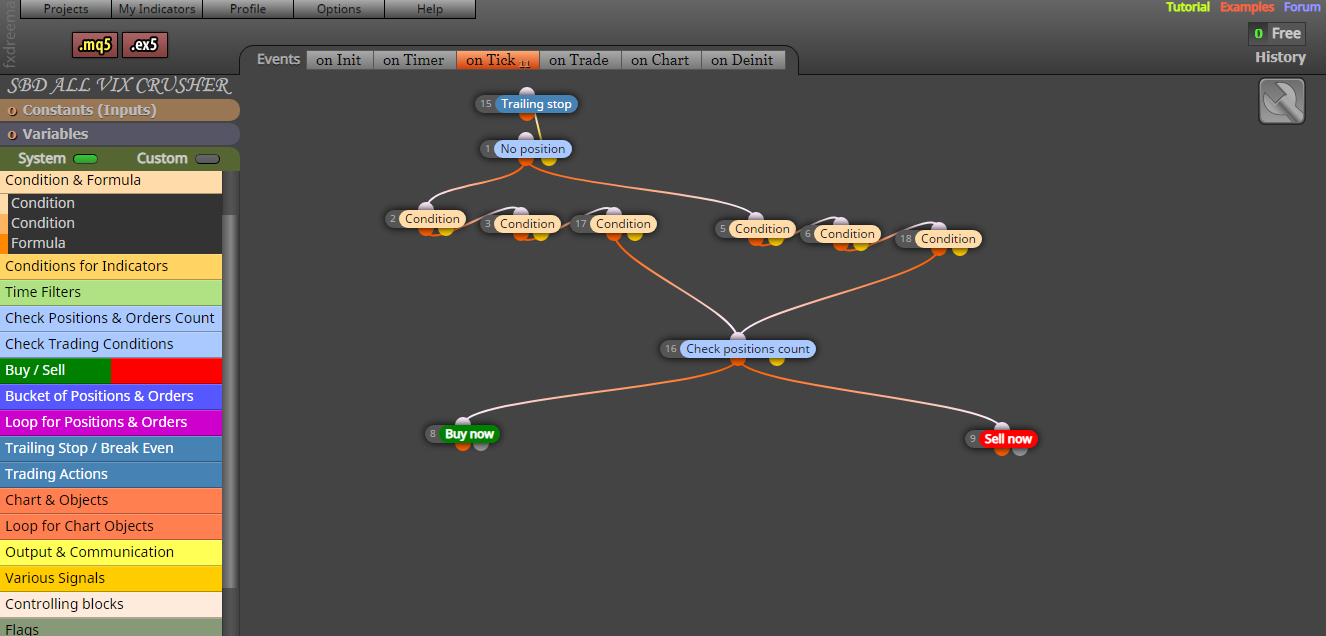Export project as .mq5 file
Viewport: 1326px width, 636px height.
coord(95,45)
